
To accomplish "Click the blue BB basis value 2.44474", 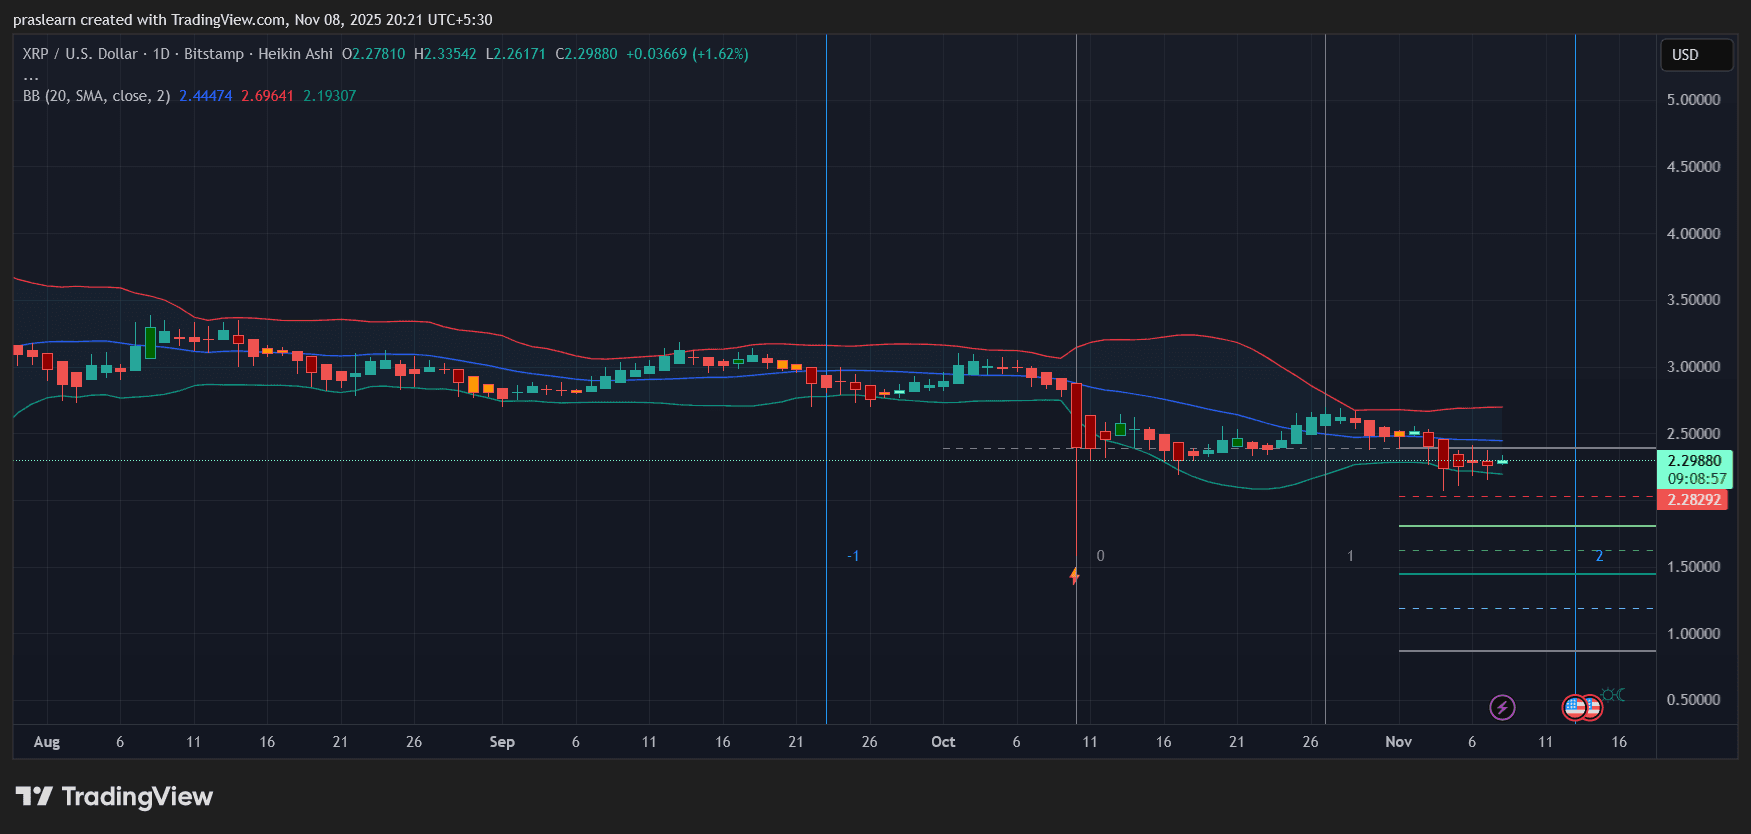I will 205,96.
